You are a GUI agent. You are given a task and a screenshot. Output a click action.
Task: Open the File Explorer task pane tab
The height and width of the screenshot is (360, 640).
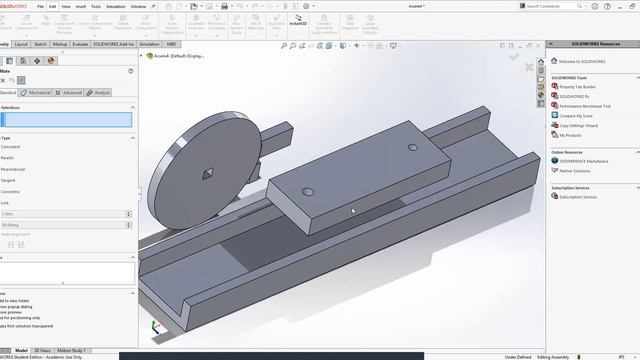(541, 79)
